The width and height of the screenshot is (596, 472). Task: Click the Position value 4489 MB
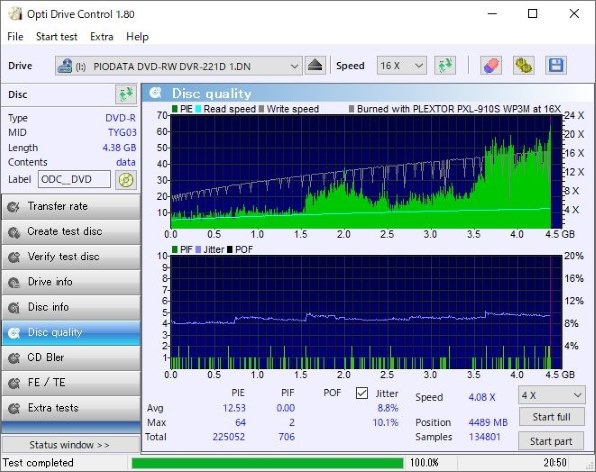[x=488, y=422]
